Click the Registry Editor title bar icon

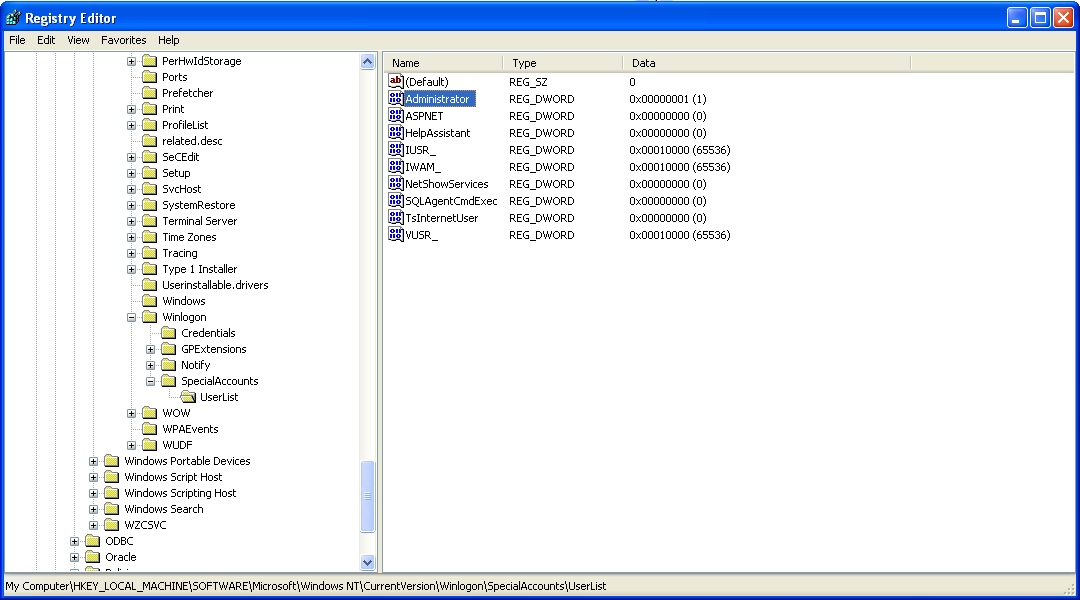[13, 18]
